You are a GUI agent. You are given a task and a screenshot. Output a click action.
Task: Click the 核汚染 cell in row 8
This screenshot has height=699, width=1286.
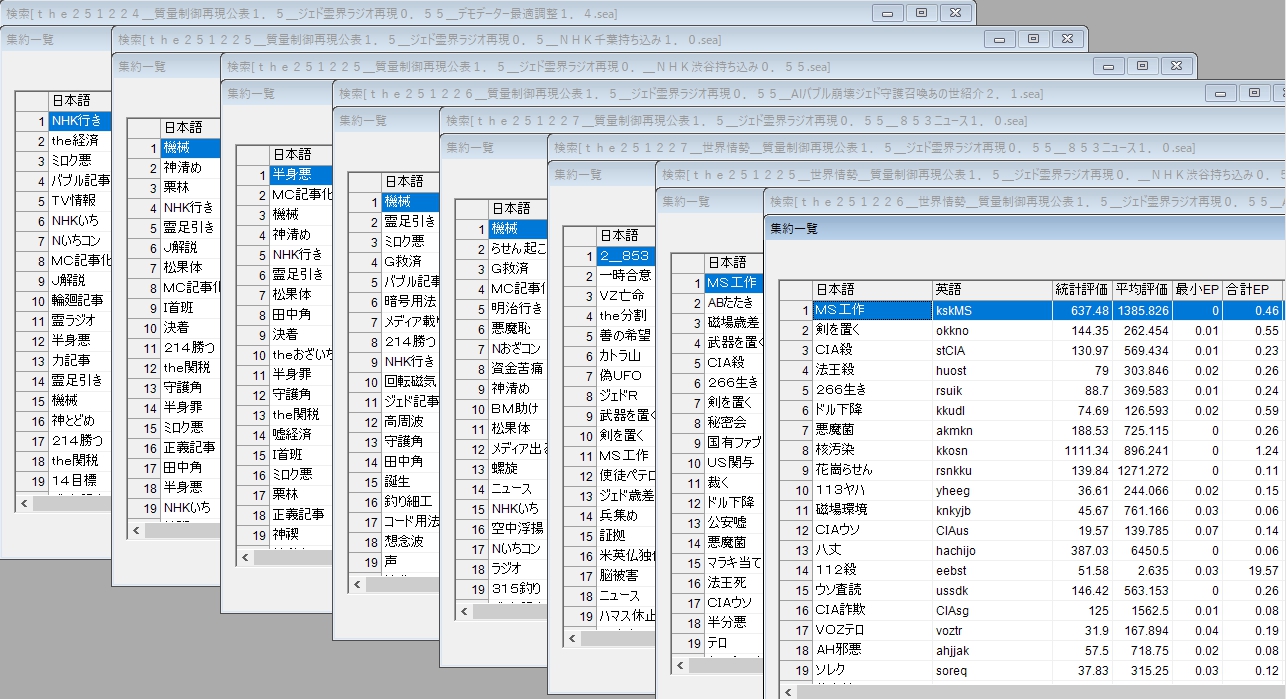point(870,450)
